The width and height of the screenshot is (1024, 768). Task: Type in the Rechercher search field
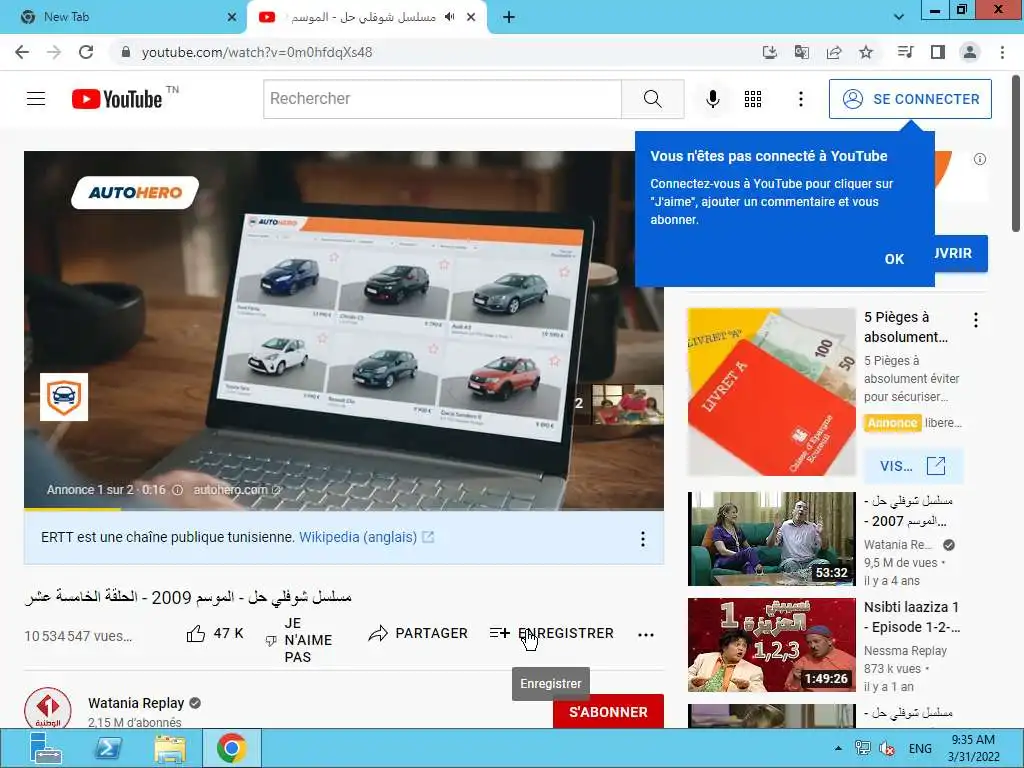click(443, 99)
